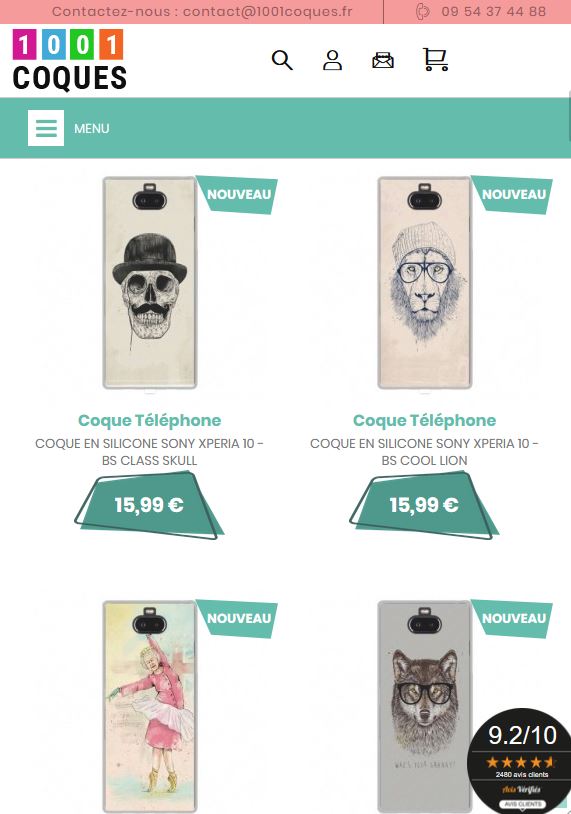Open BS Class Skull case thumbnail
Image resolution: width=571 pixels, height=814 pixels.
point(150,283)
